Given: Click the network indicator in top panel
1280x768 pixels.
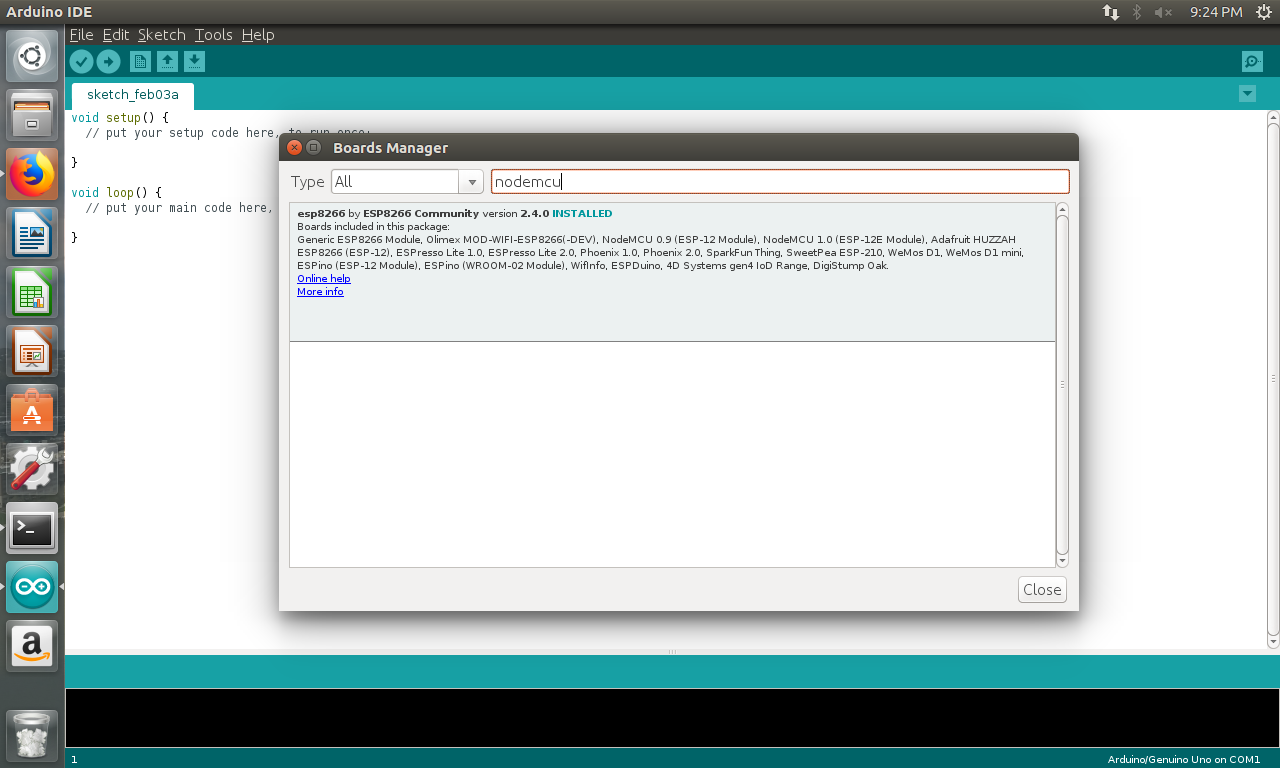Looking at the screenshot, I should pyautogui.click(x=1111, y=12).
